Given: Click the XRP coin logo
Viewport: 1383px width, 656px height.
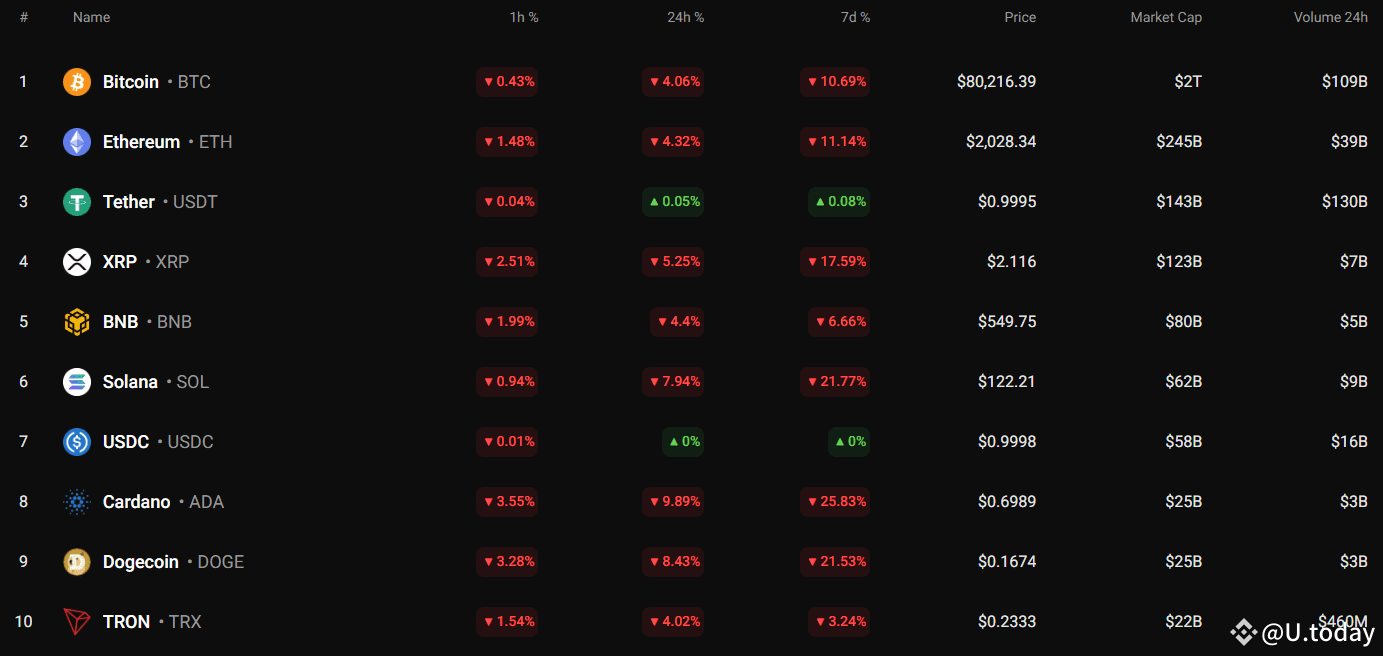Looking at the screenshot, I should [77, 261].
